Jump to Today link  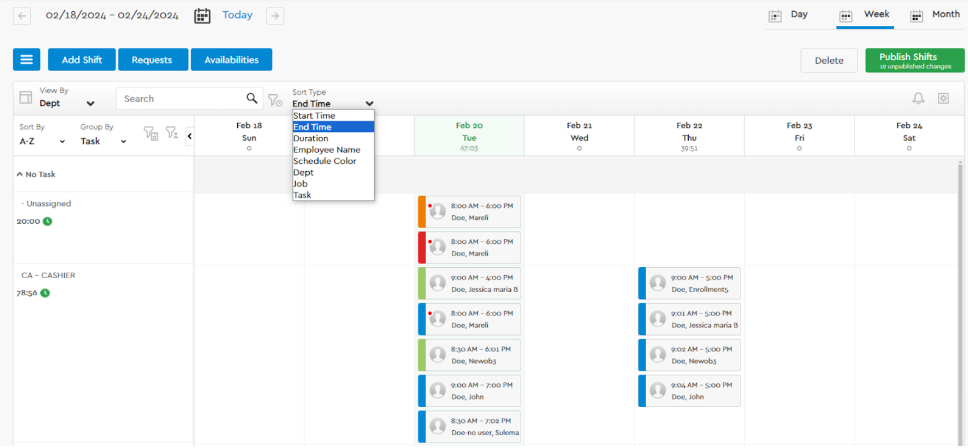[x=238, y=15]
